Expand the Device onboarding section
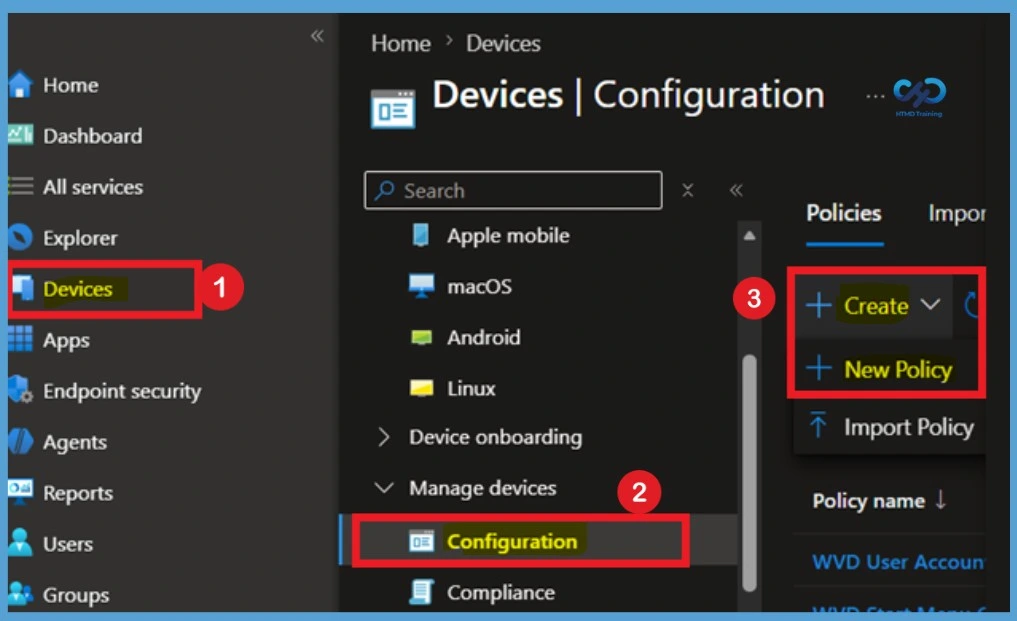This screenshot has height=621, width=1017. click(383, 437)
